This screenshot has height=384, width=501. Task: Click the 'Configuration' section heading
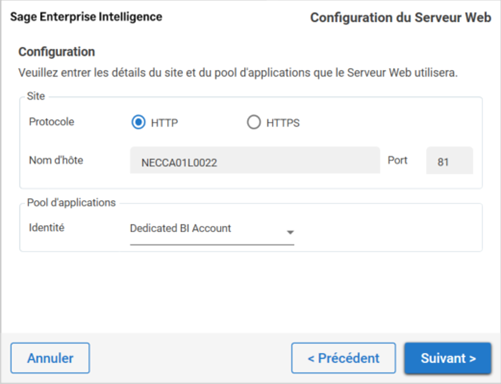coord(57,52)
